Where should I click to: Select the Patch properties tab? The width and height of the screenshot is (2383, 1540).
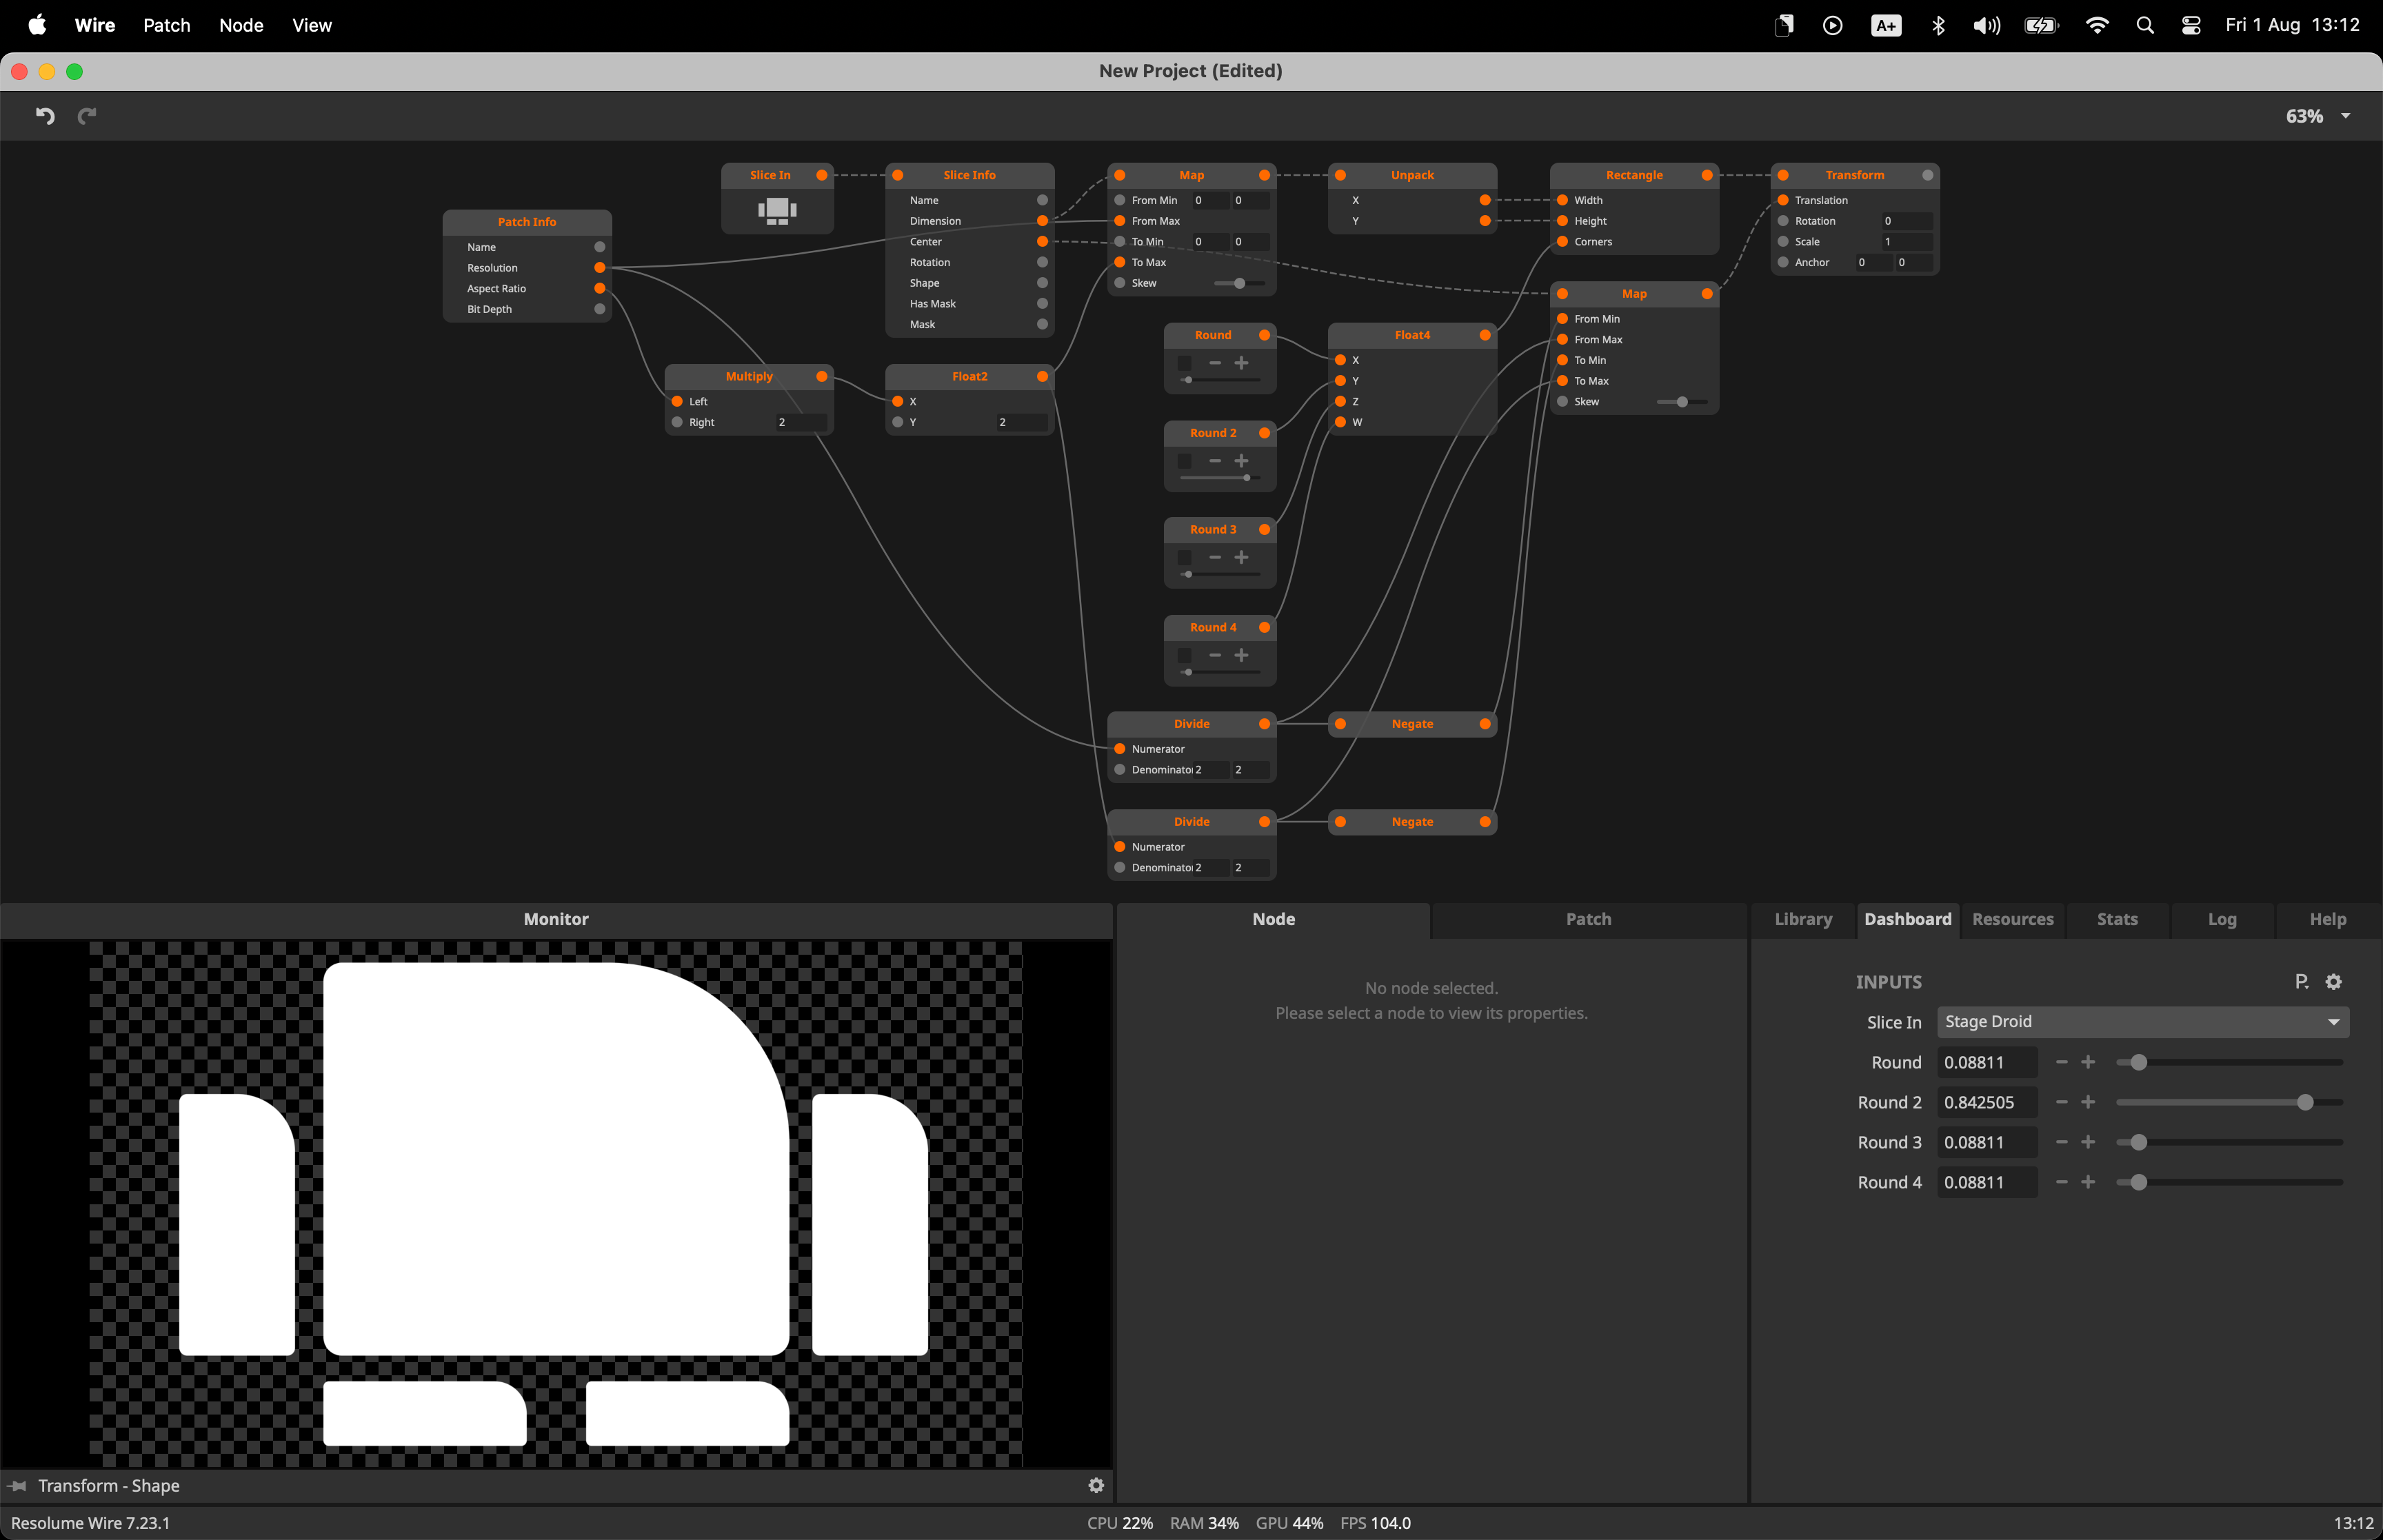pyautogui.click(x=1587, y=919)
